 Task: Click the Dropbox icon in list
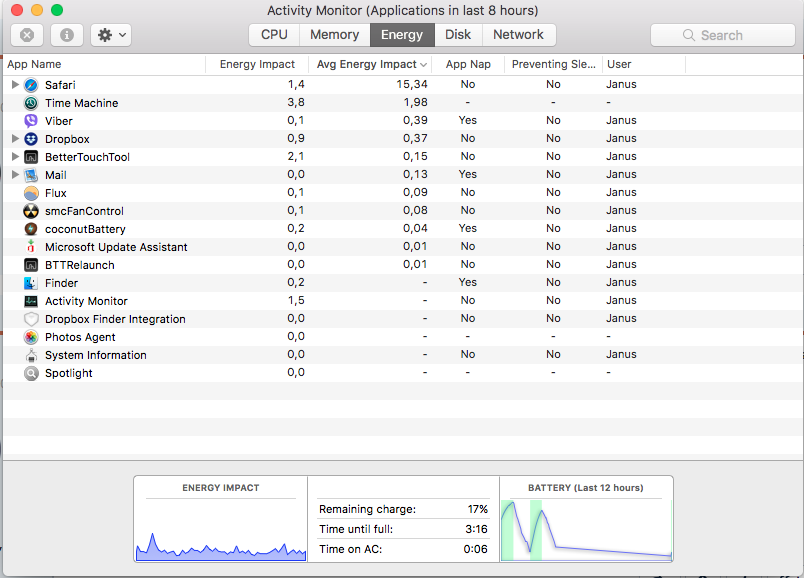tap(31, 139)
